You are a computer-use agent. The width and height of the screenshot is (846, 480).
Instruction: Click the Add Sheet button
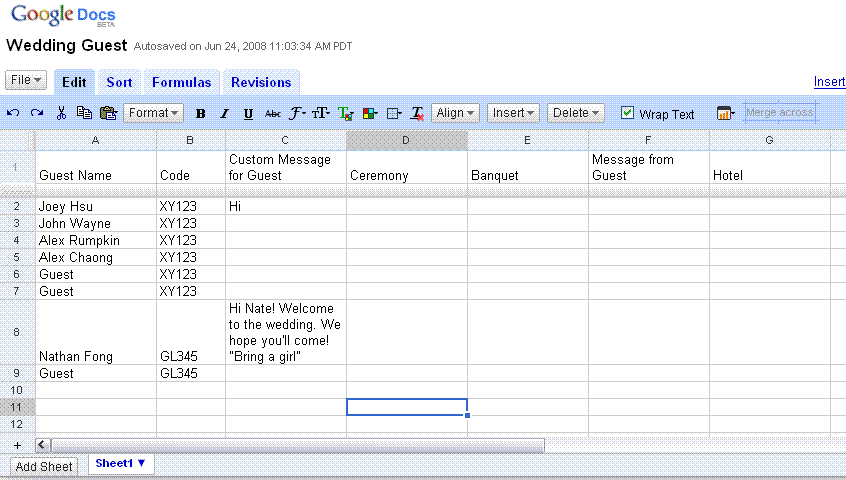click(x=44, y=466)
